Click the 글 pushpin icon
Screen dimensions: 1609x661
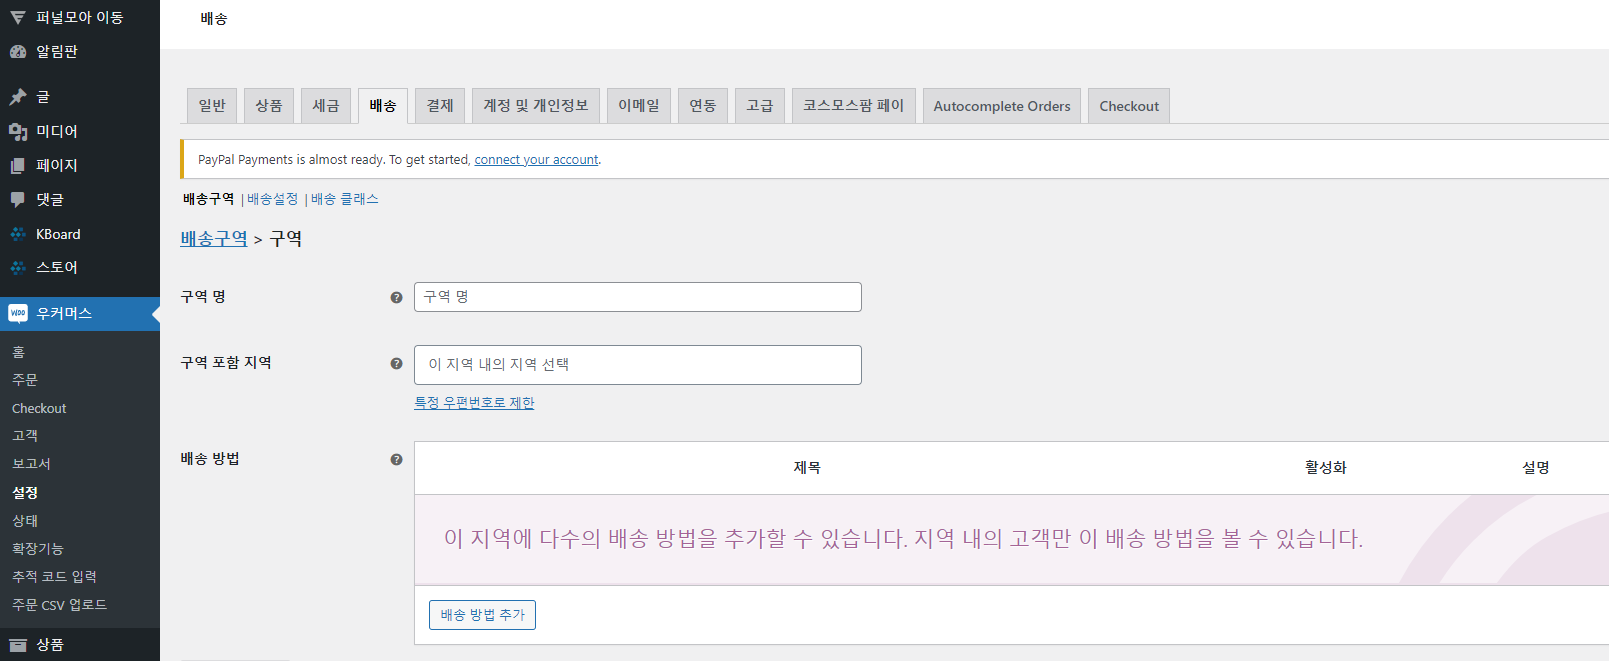click(18, 97)
